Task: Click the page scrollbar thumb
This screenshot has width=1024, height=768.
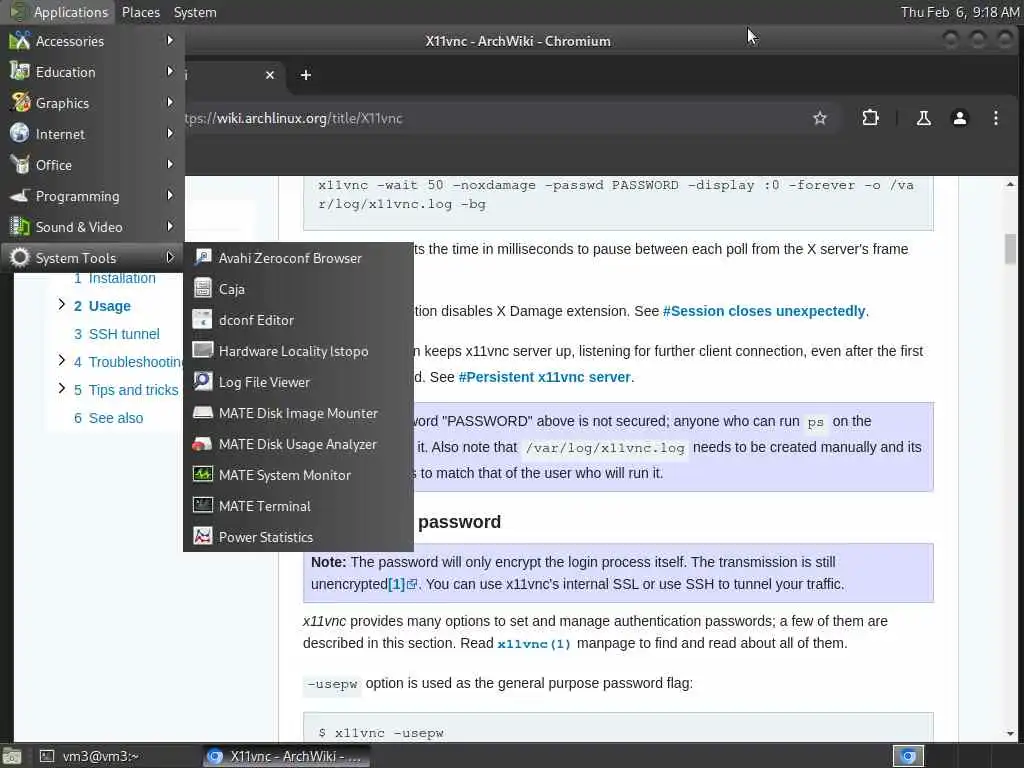Action: pyautogui.click(x=1010, y=248)
